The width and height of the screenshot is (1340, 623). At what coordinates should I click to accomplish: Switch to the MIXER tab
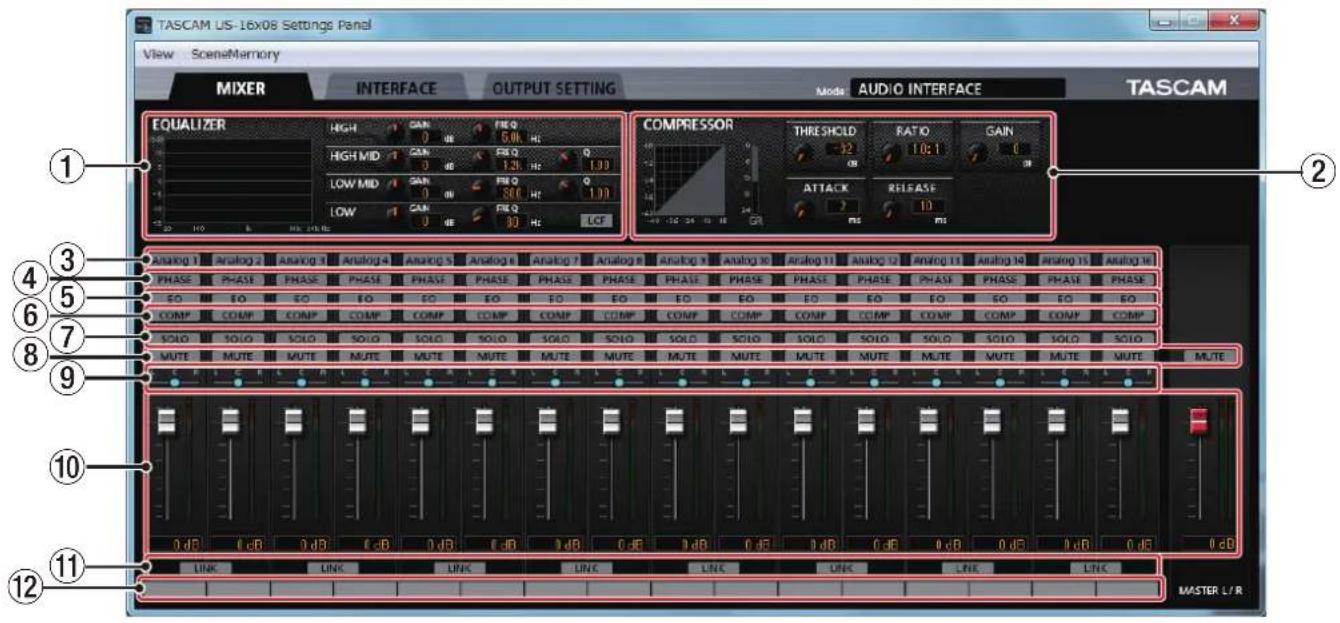tap(240, 88)
